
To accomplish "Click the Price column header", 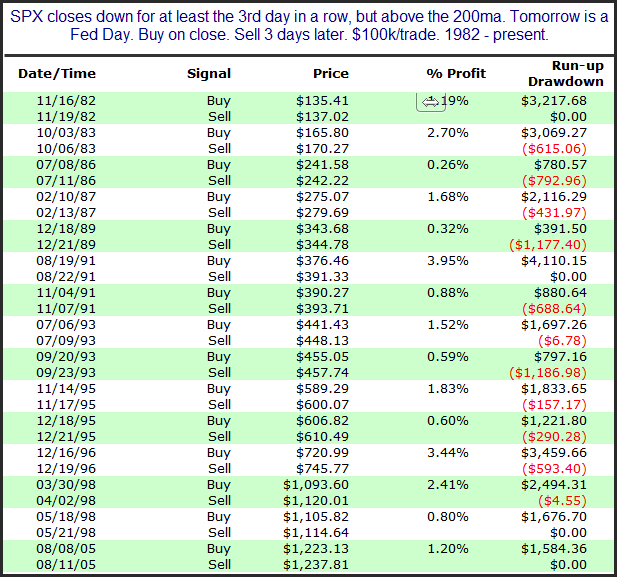I will [x=331, y=74].
